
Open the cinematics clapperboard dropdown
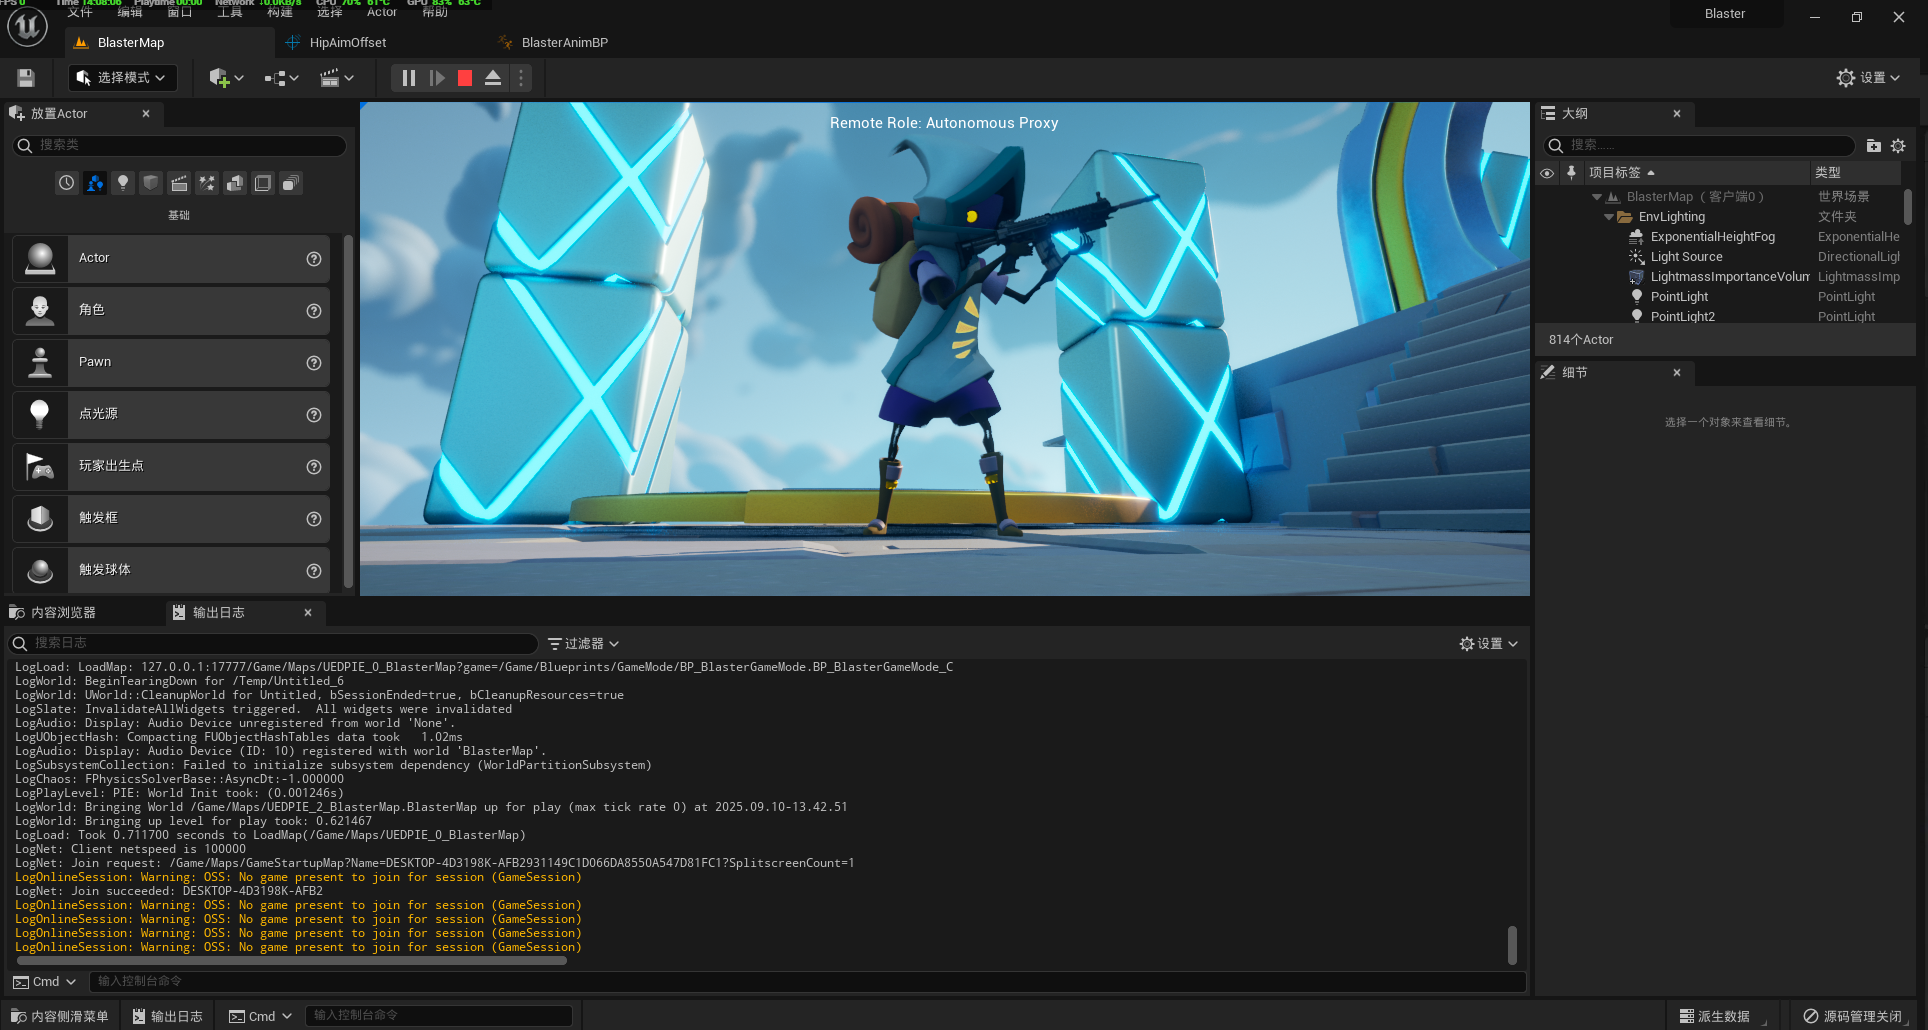click(x=337, y=78)
